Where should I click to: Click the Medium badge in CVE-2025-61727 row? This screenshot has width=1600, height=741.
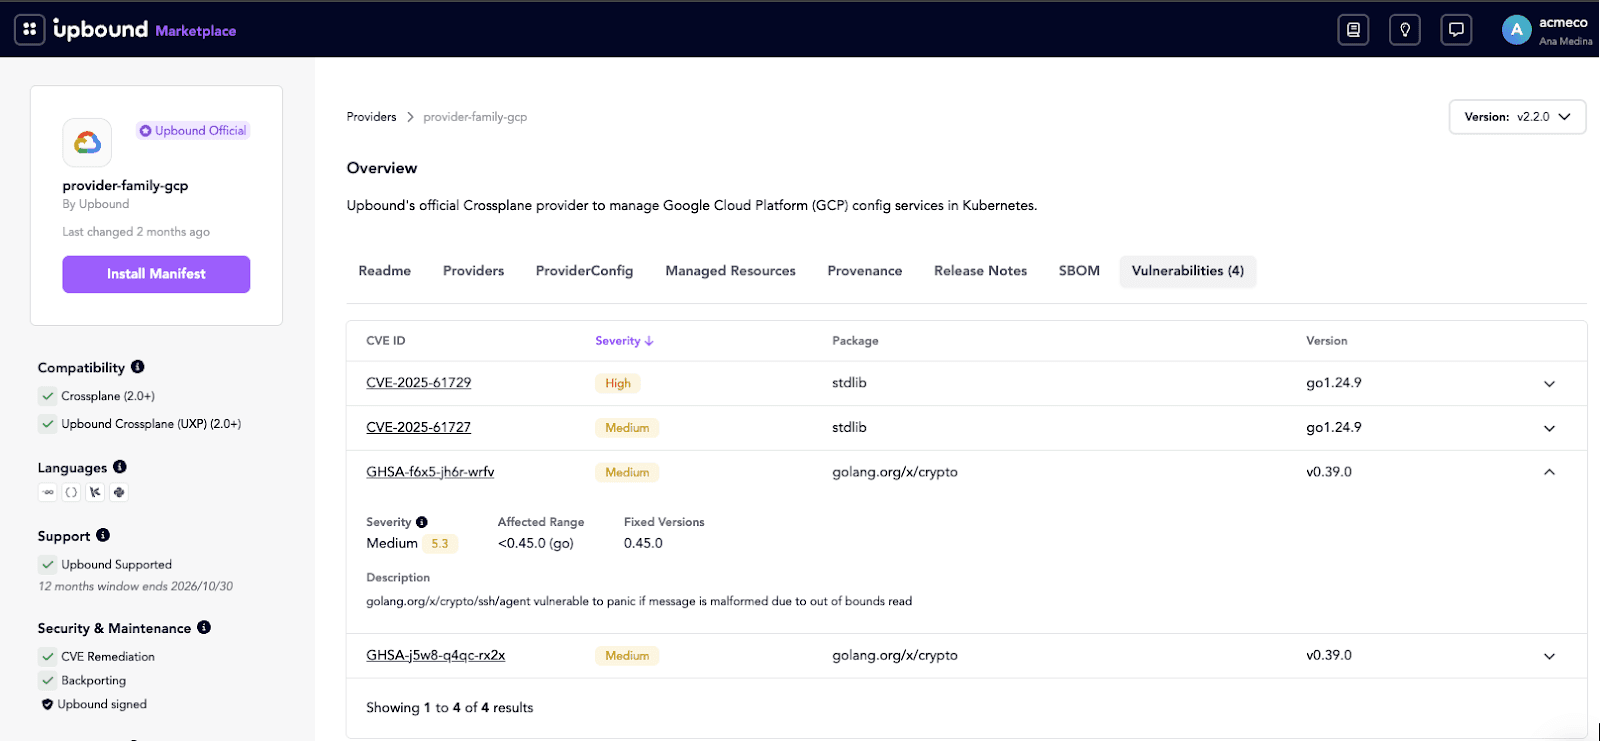click(x=627, y=428)
